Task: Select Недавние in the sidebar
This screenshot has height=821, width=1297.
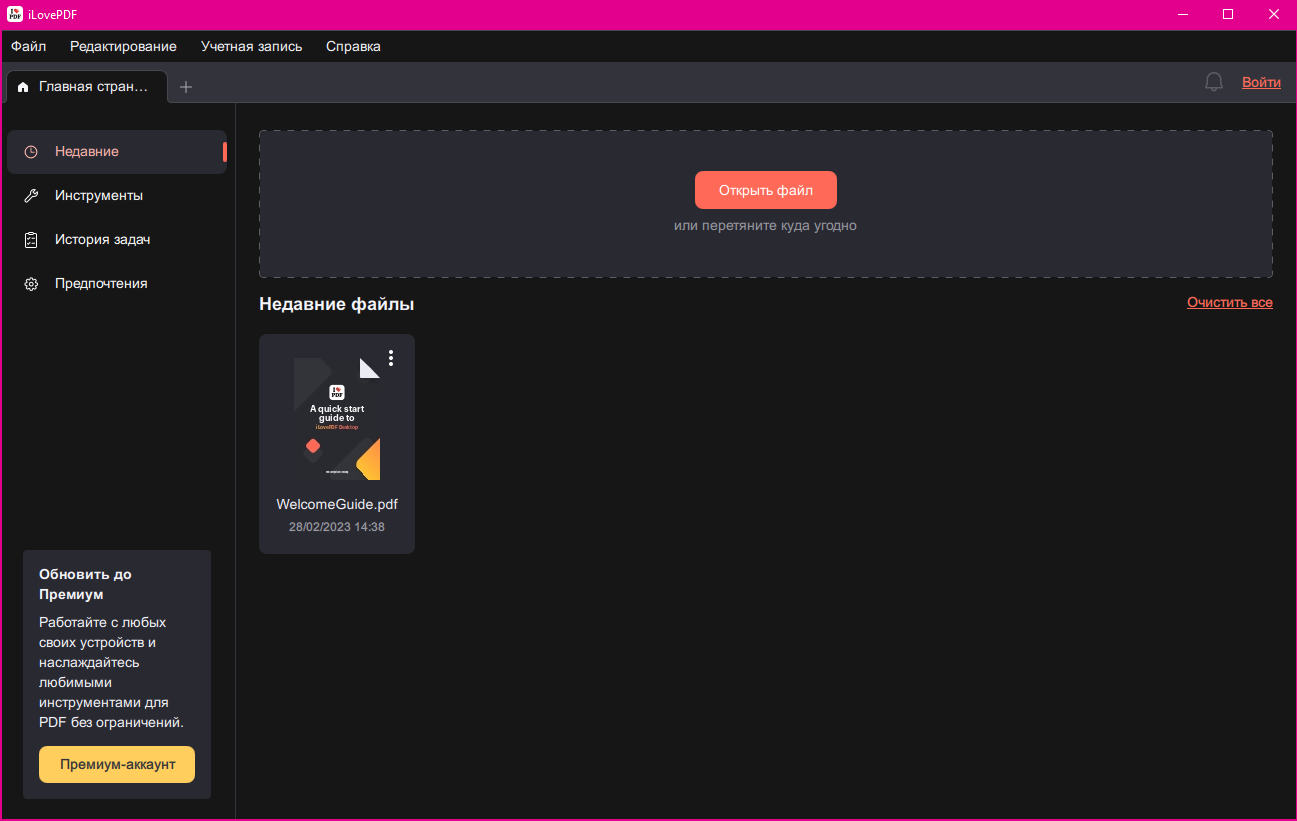Action: (x=117, y=152)
